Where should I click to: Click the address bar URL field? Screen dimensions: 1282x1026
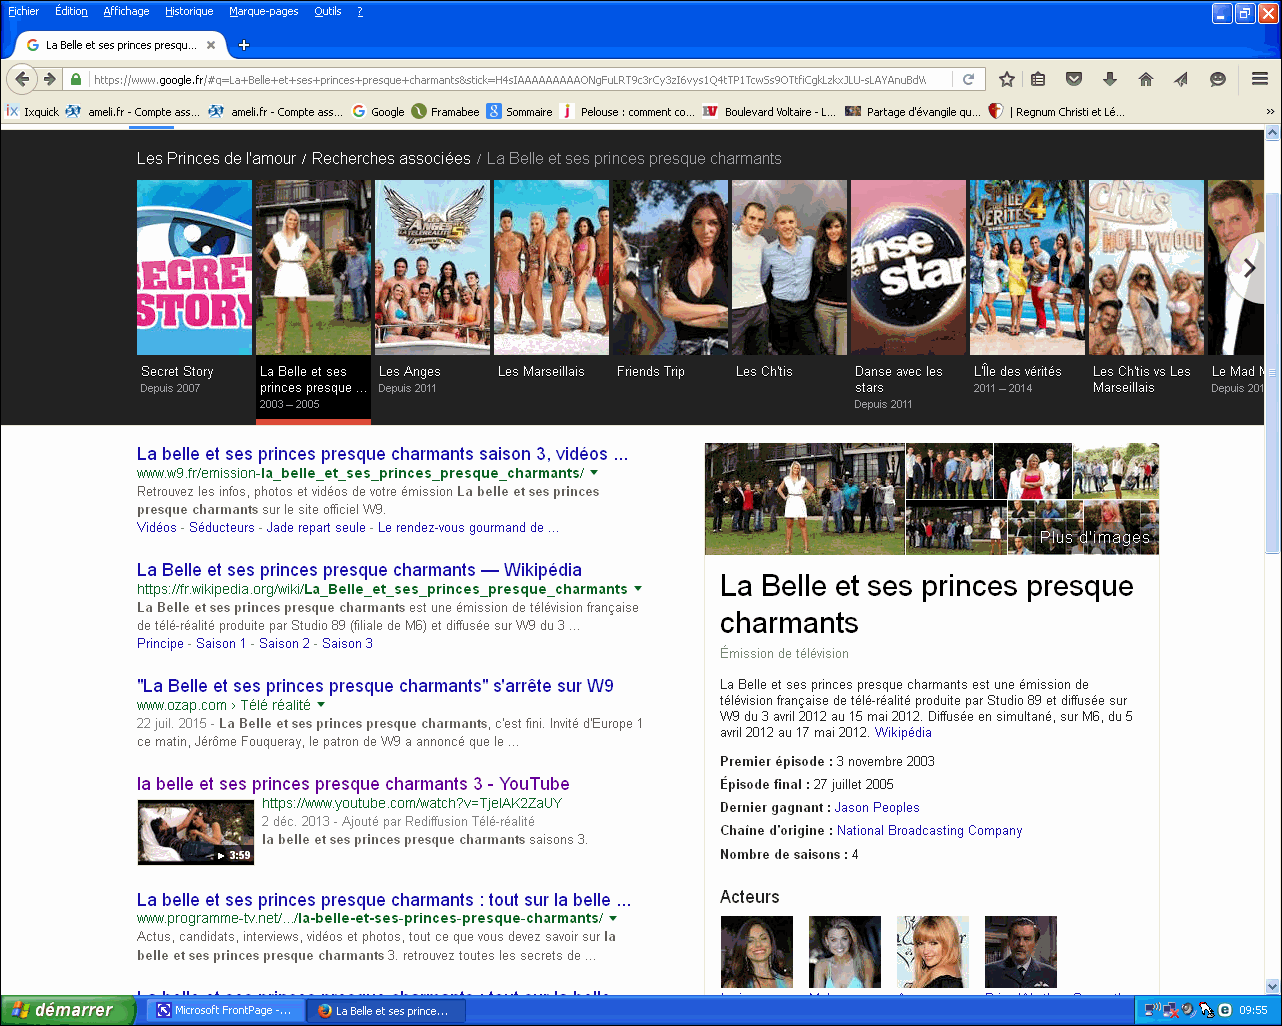(510, 79)
